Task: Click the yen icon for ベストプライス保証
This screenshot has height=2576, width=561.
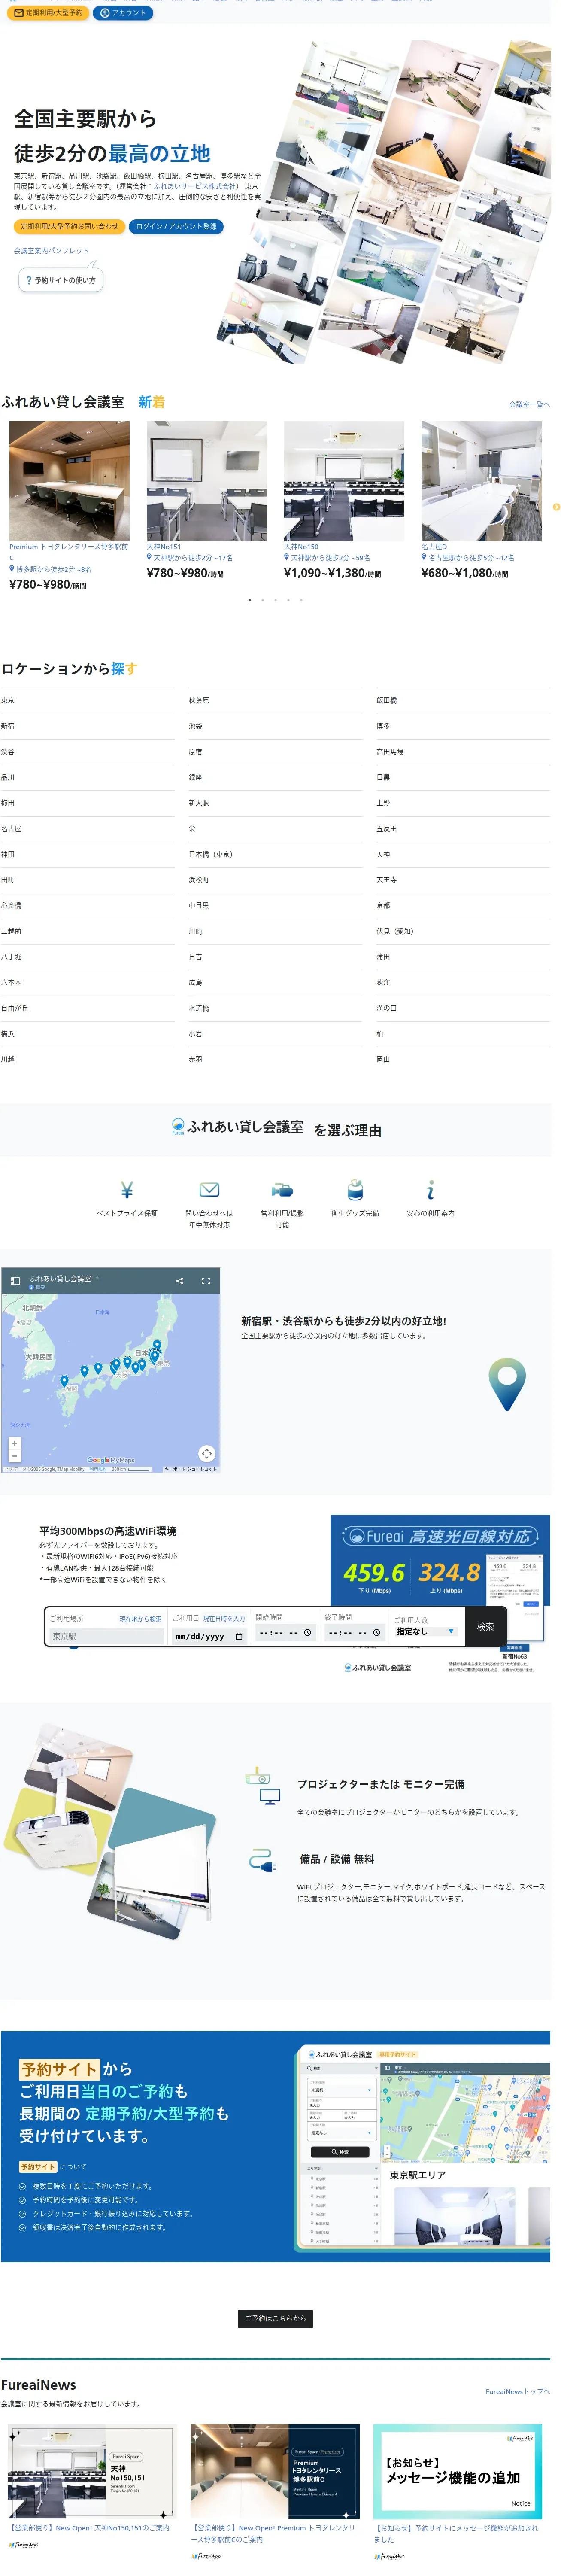Action: point(127,1190)
